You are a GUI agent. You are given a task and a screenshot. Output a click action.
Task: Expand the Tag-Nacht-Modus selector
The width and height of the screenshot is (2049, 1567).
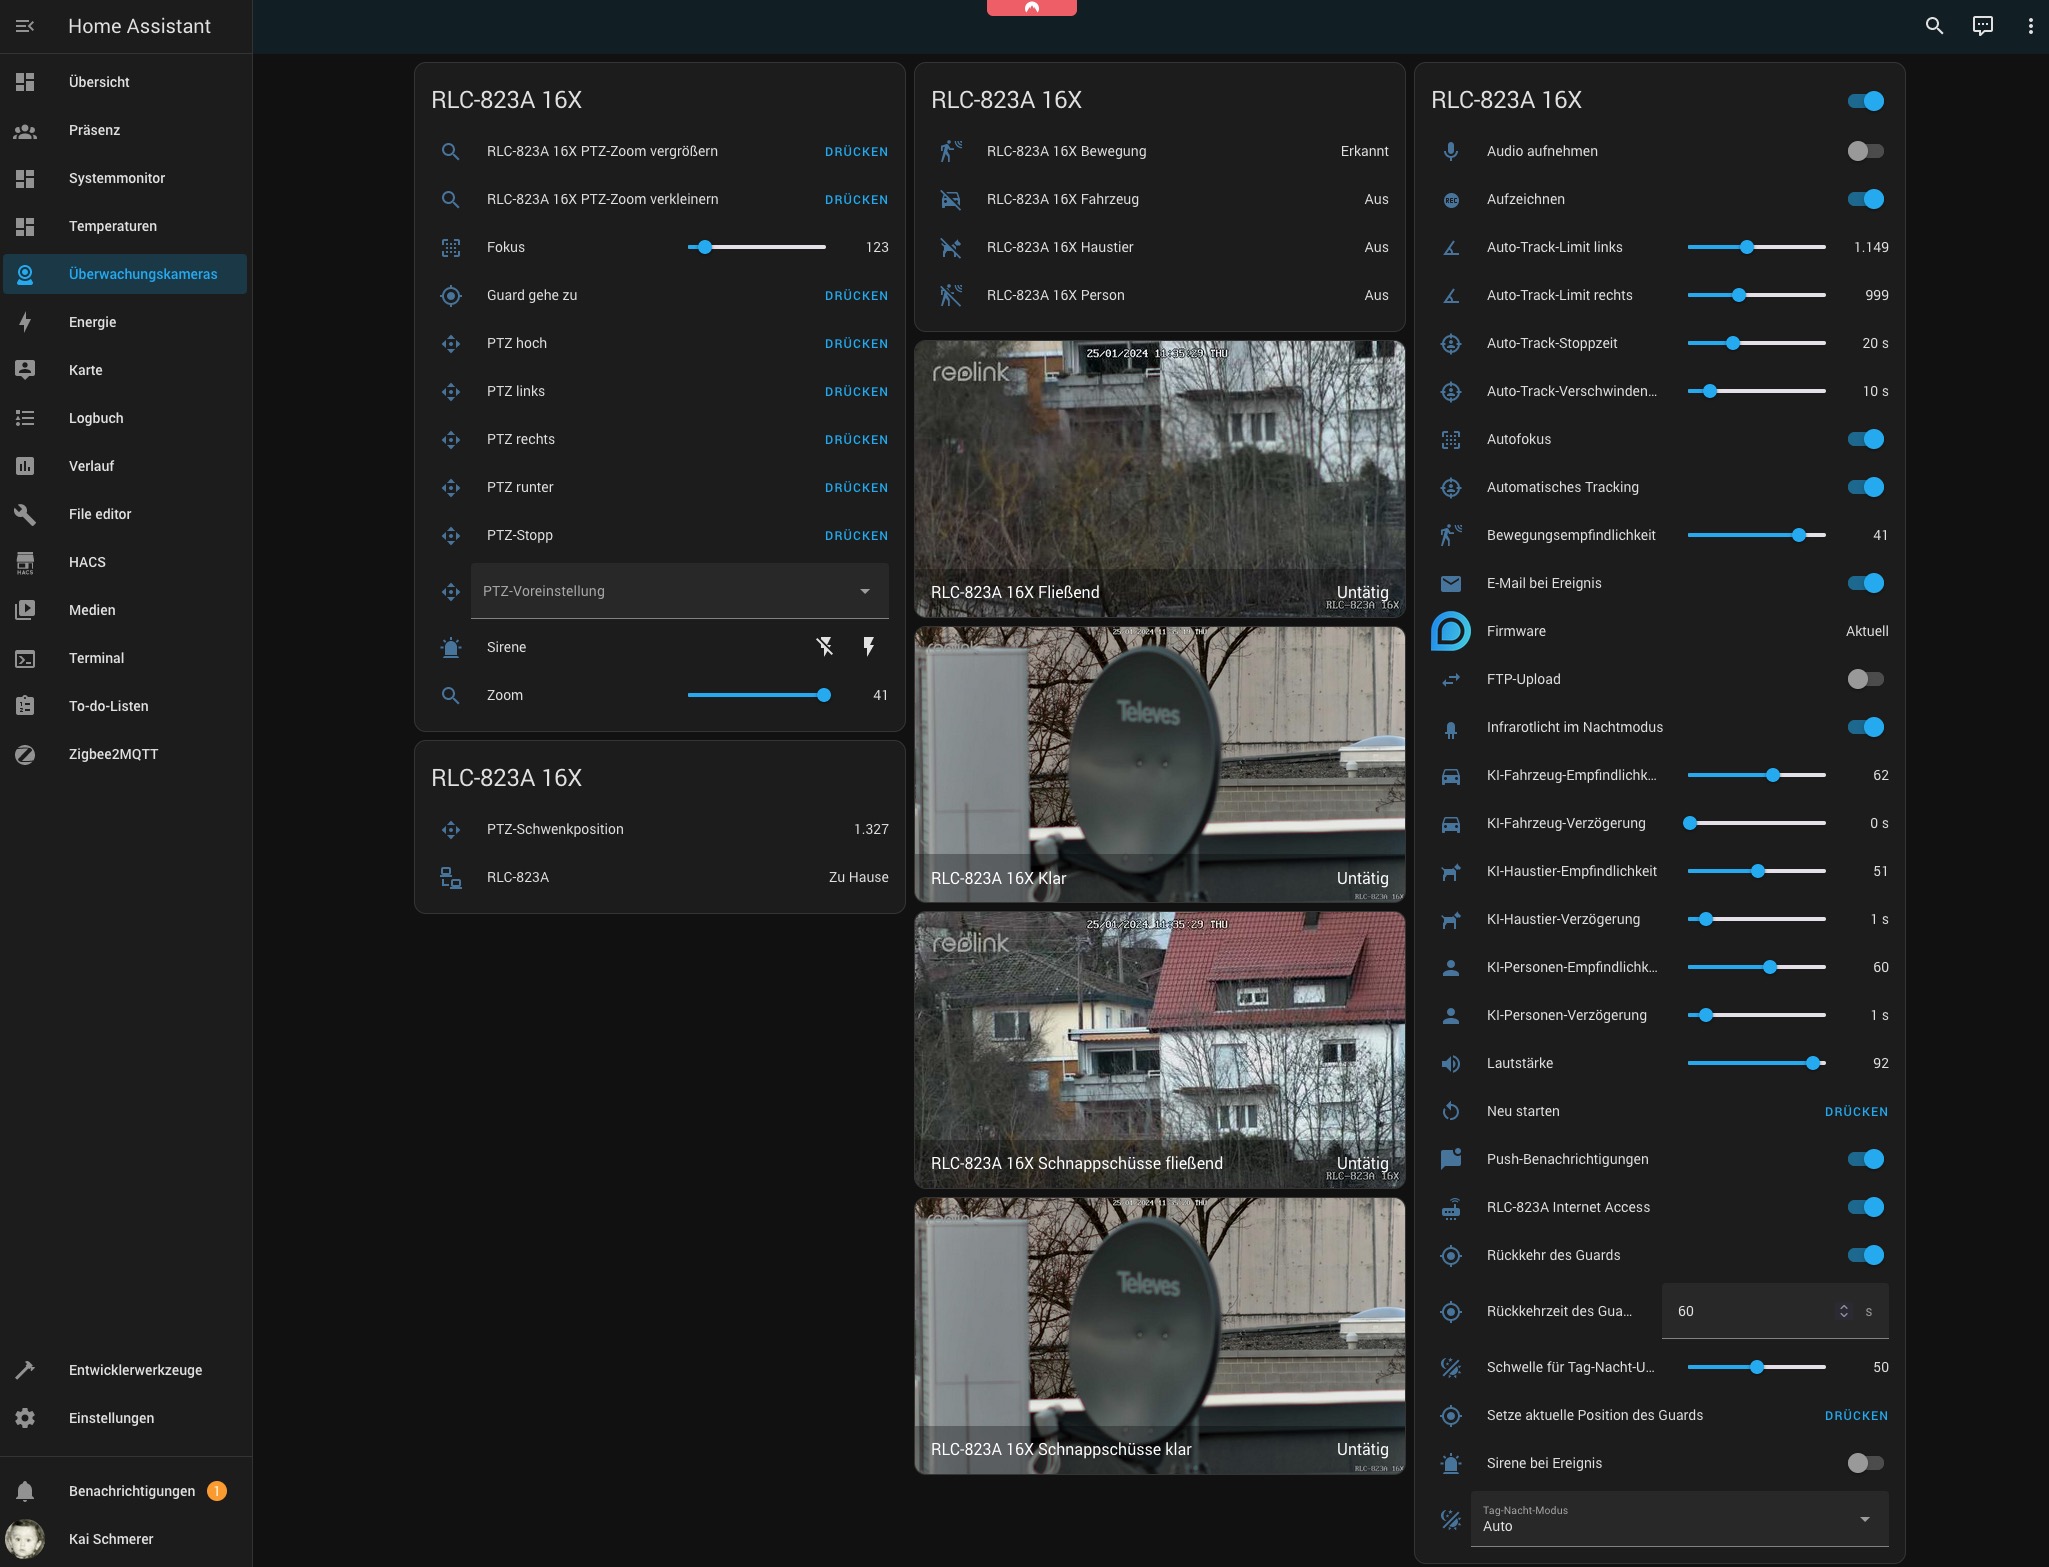click(1679, 1519)
